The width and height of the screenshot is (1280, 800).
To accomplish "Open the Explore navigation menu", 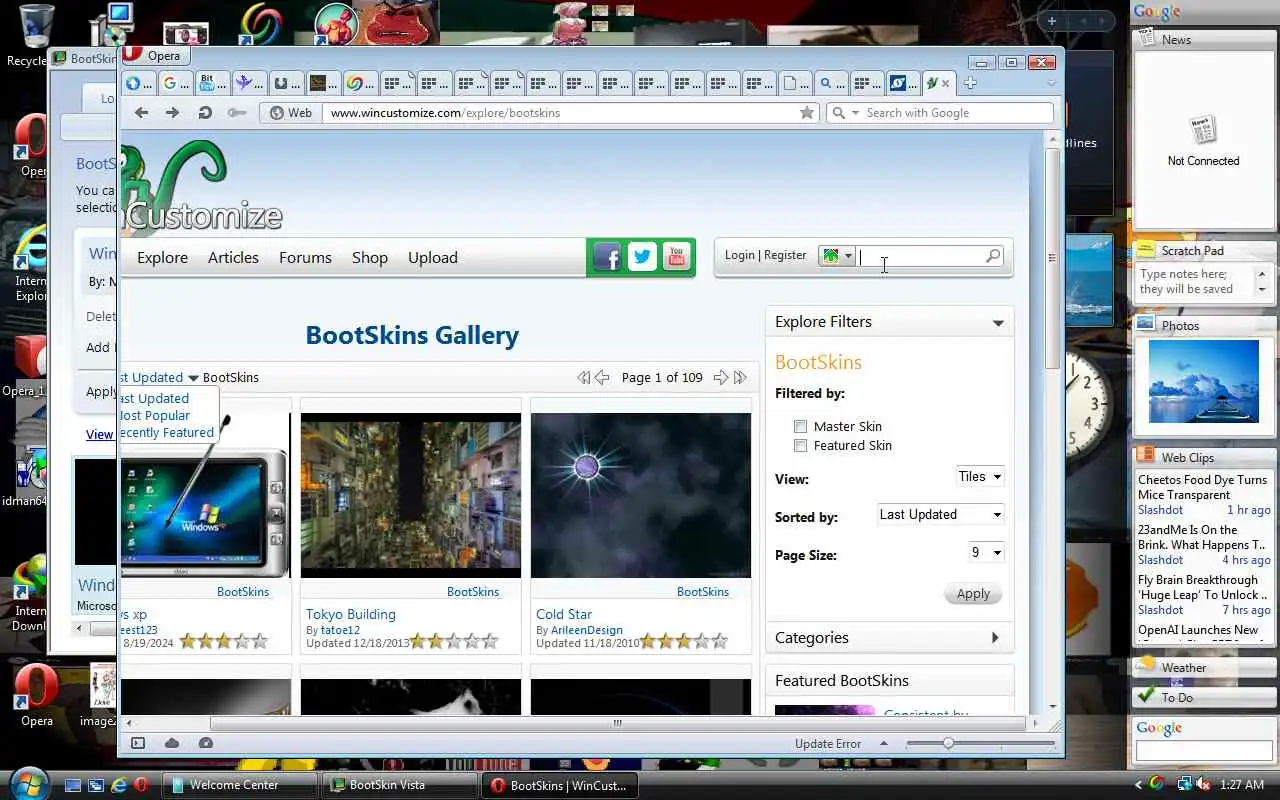I will point(162,258).
